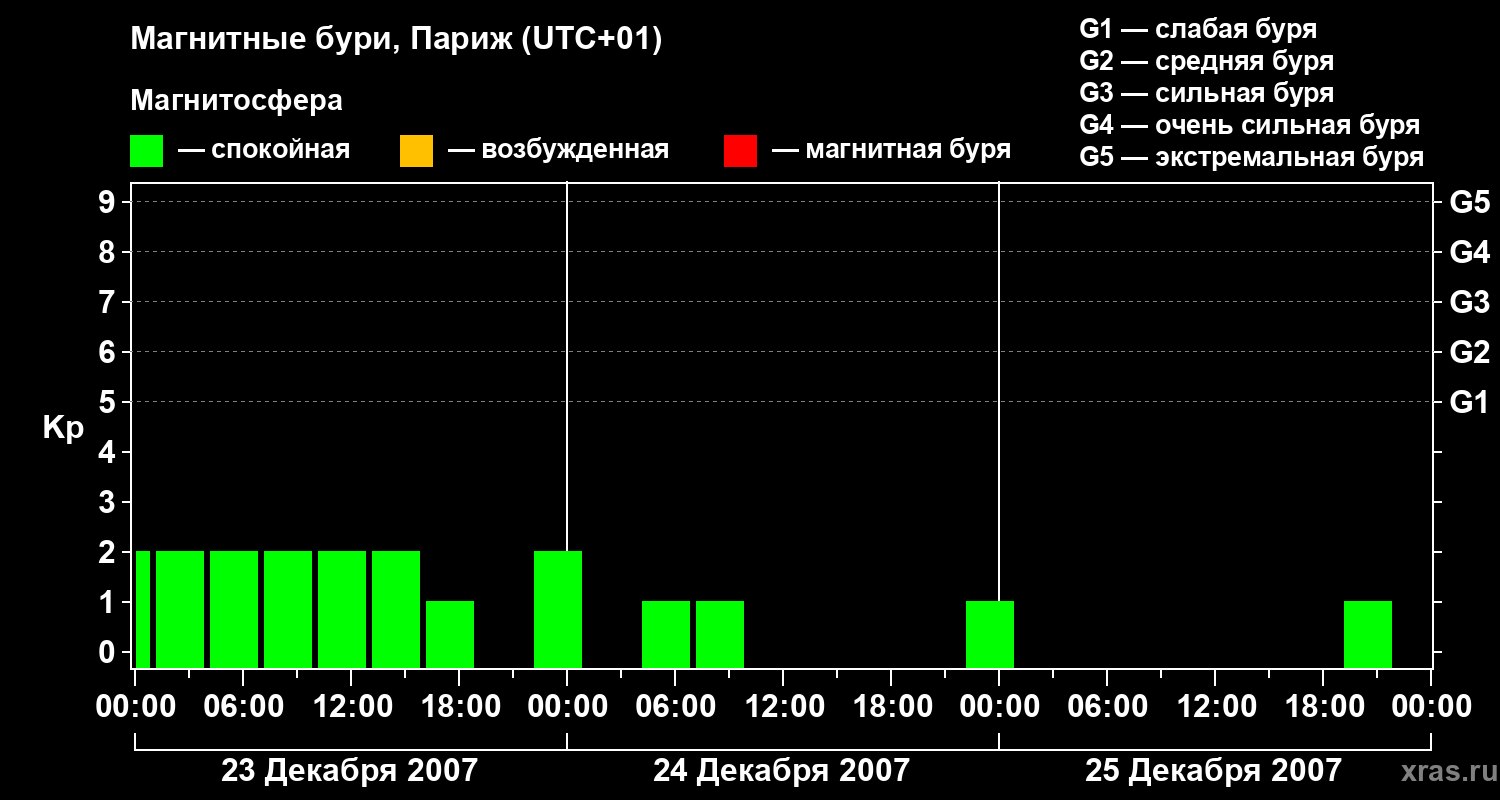Screen dimensions: 1500x800
Task: Click the Kp 2 bar crossing midnight into 24 December
Action: (x=558, y=609)
